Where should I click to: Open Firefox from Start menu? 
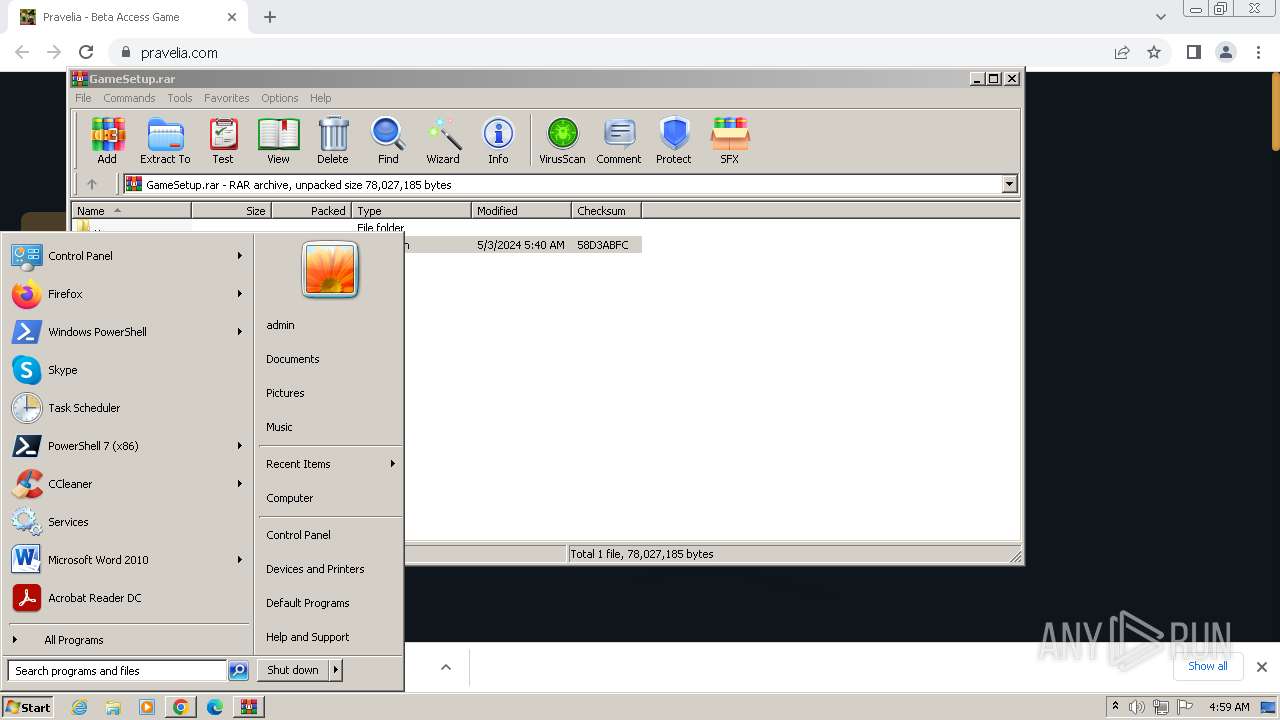(x=127, y=294)
